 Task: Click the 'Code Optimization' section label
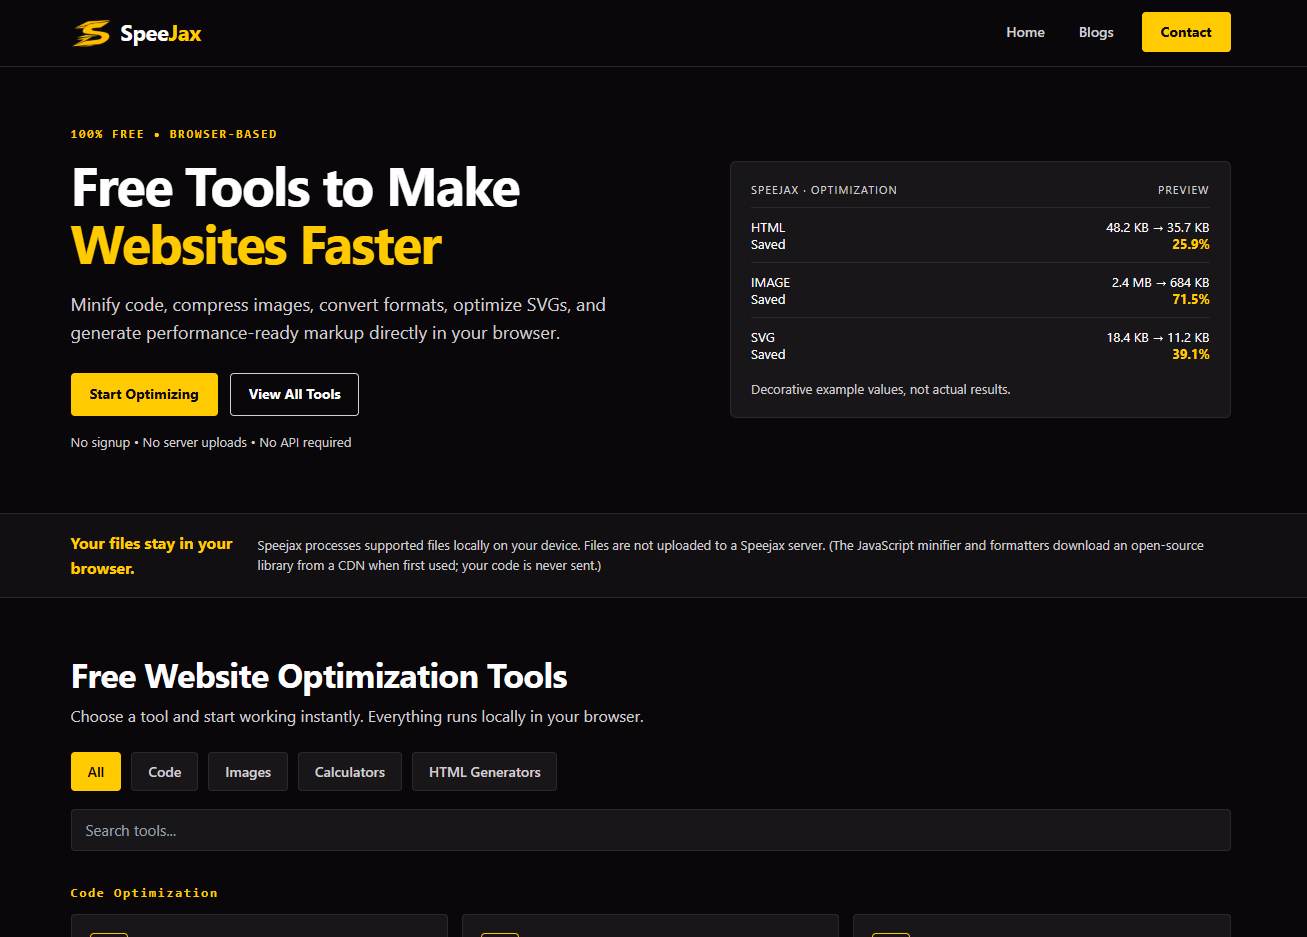point(144,893)
